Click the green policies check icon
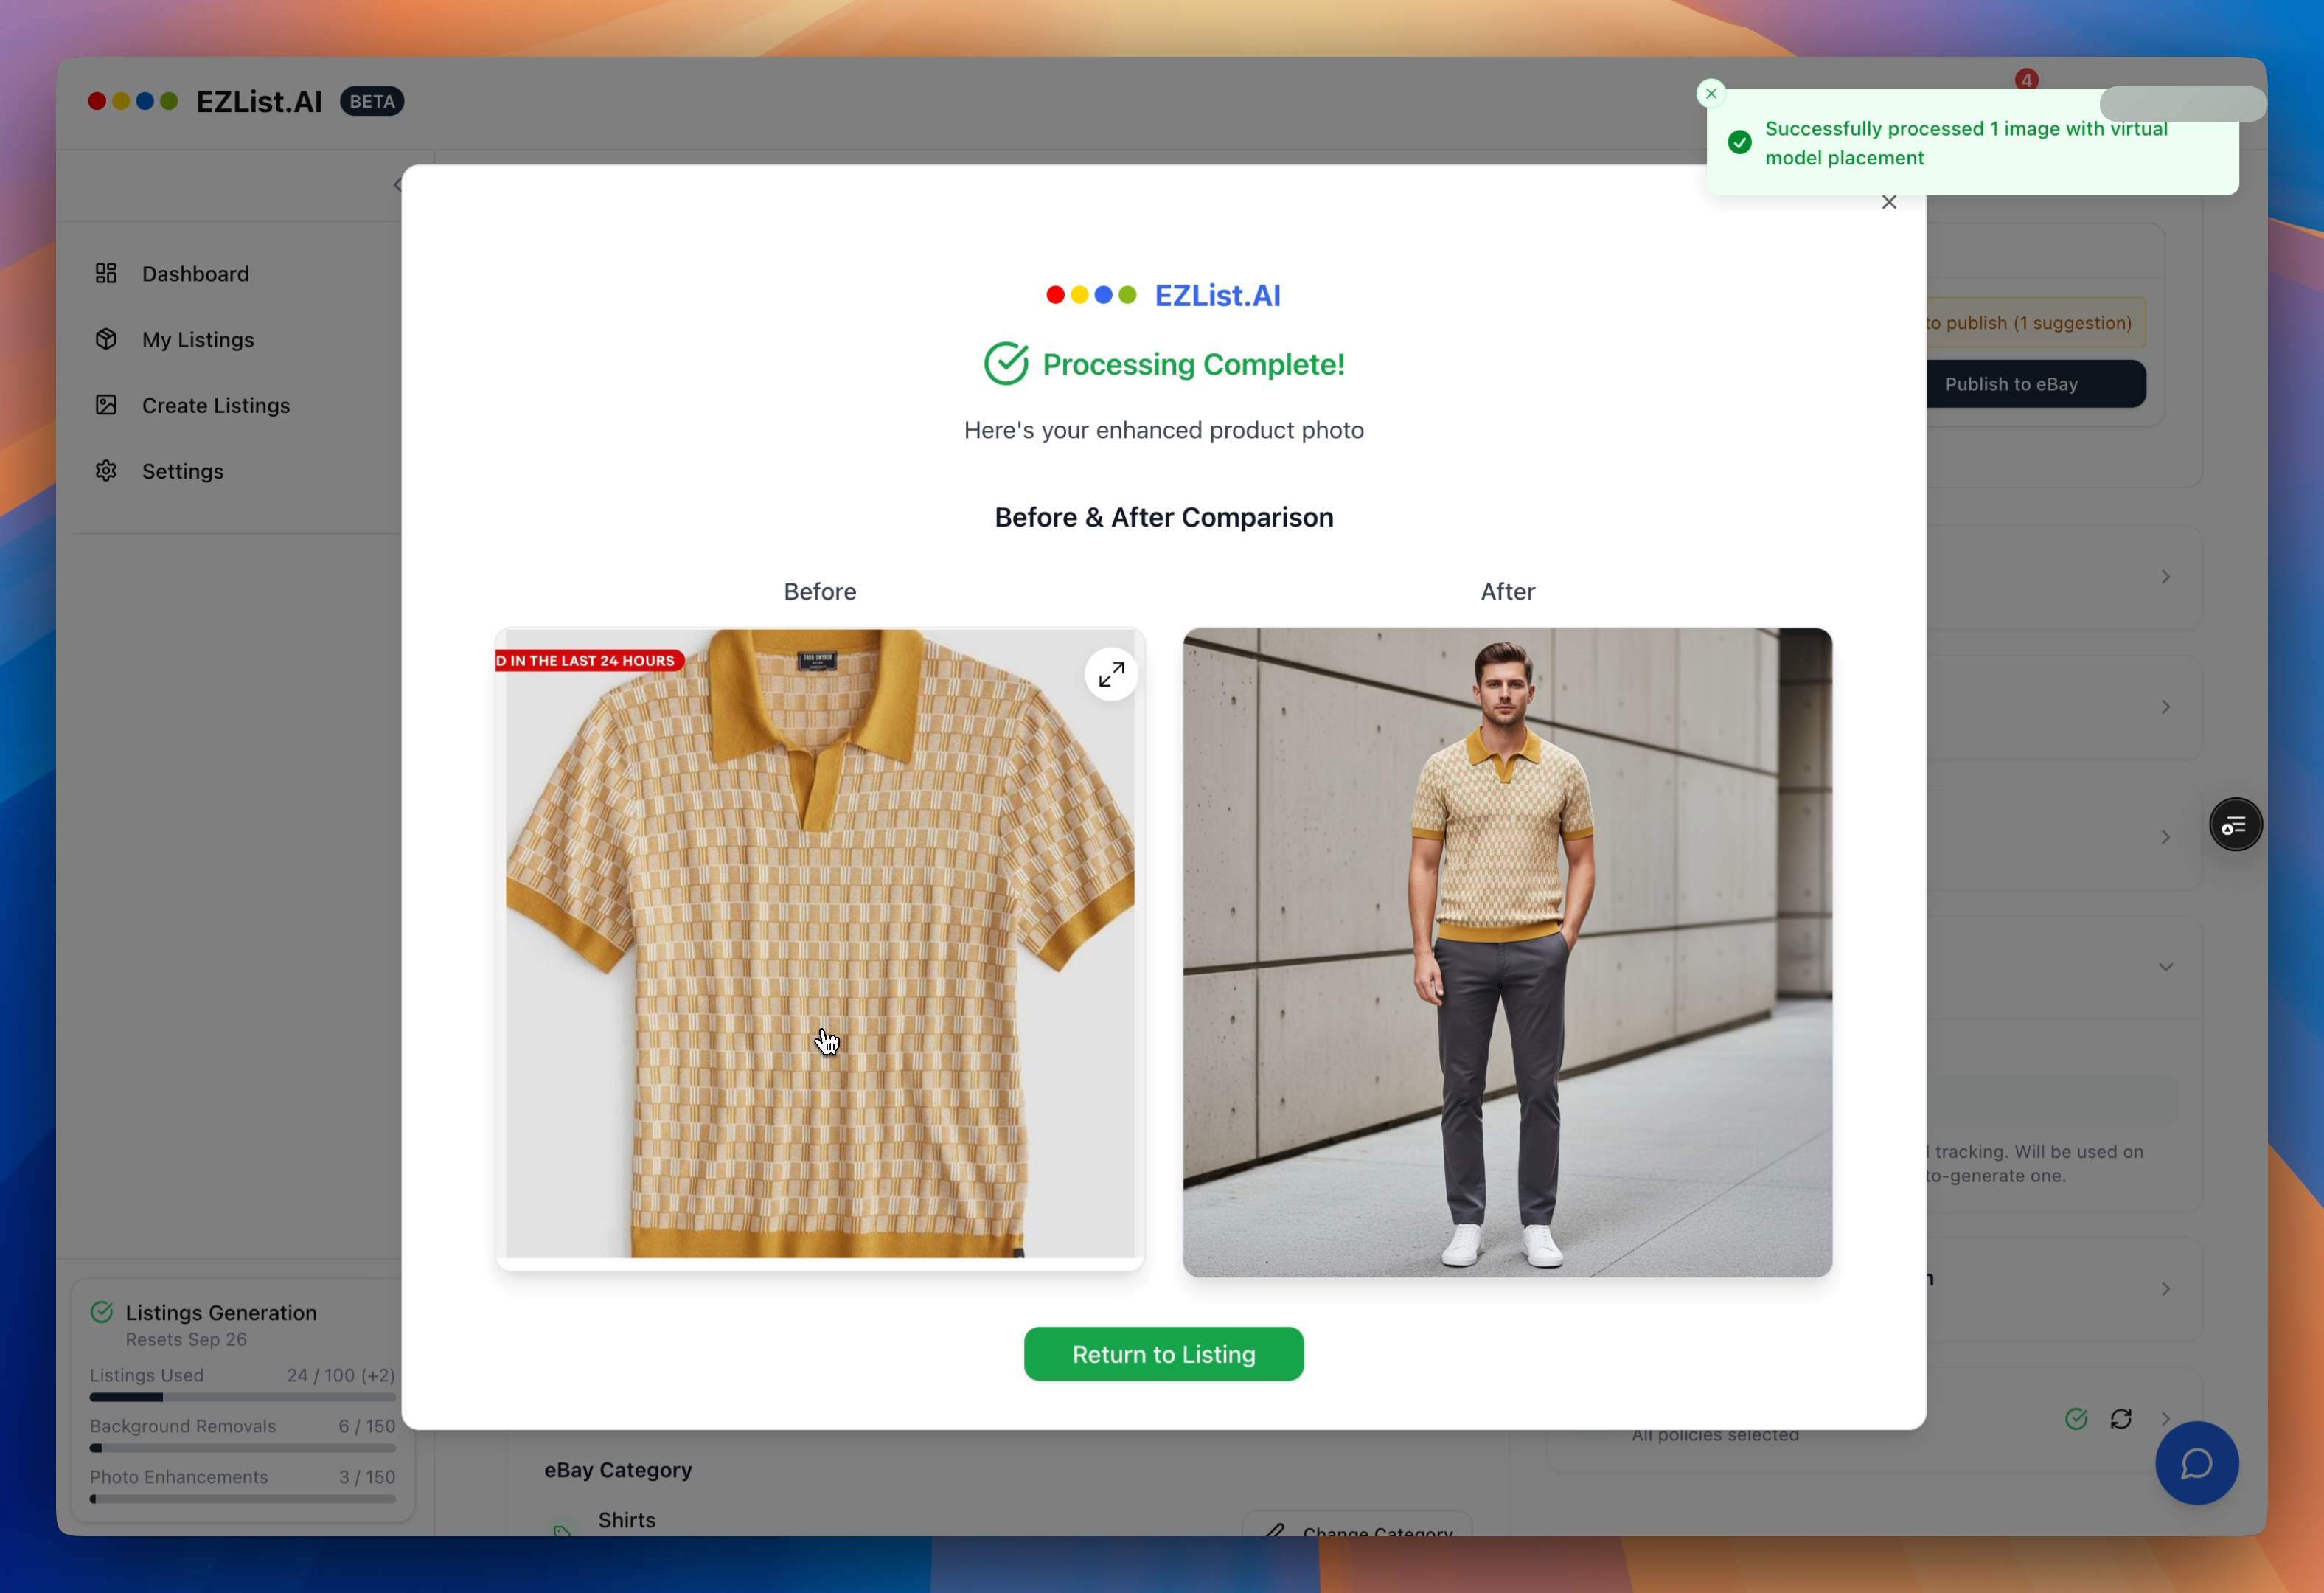 click(2076, 1418)
